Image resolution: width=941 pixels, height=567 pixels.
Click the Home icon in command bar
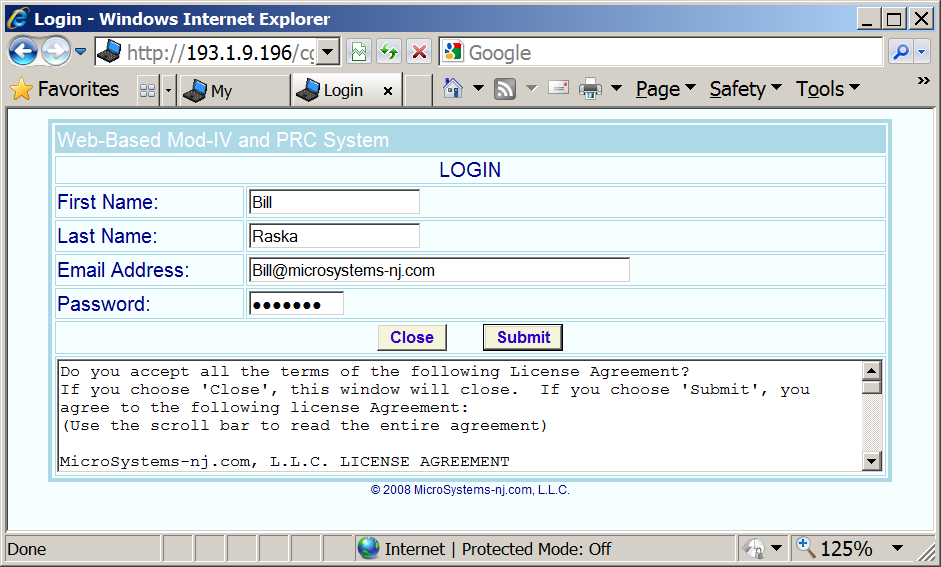[x=453, y=89]
